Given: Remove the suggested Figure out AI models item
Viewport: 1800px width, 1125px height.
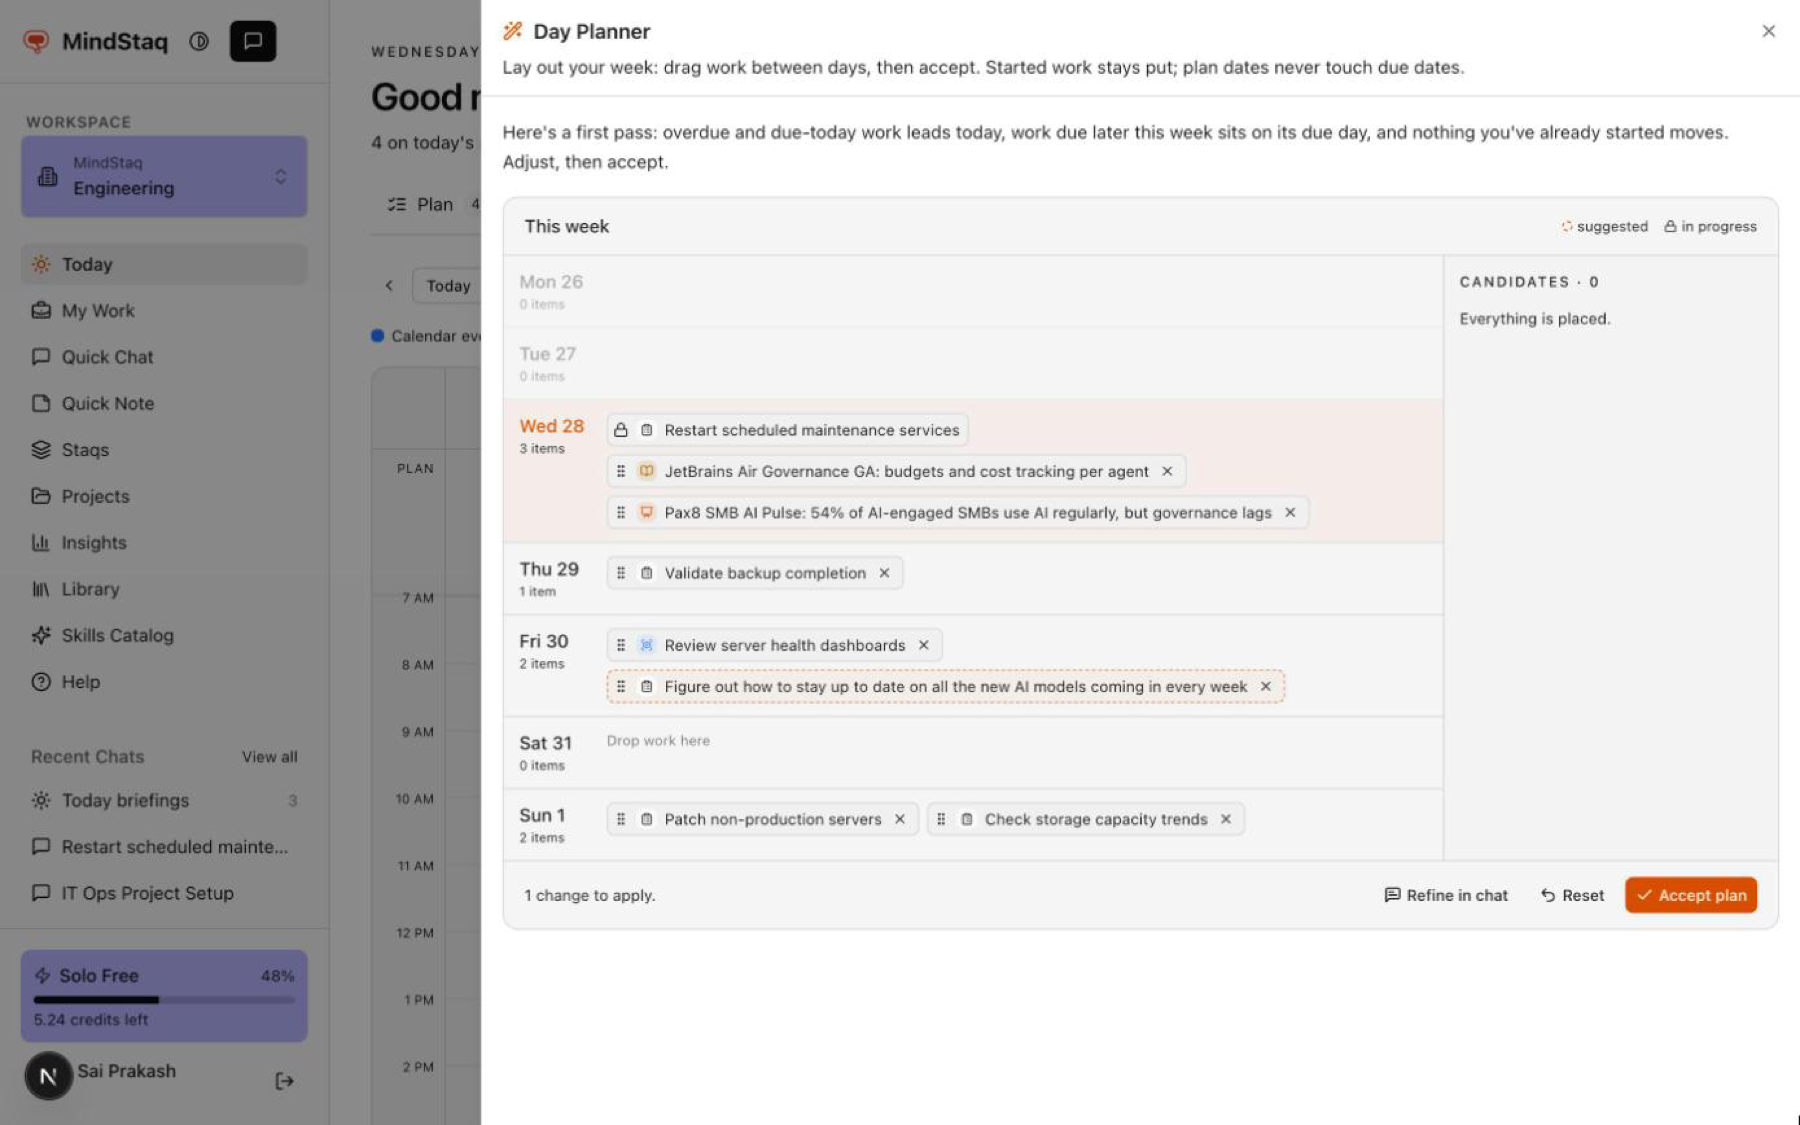Looking at the screenshot, I should pyautogui.click(x=1266, y=686).
